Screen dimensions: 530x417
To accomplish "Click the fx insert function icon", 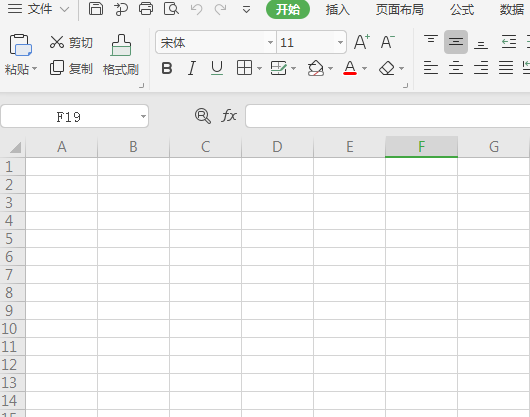I will pyautogui.click(x=229, y=116).
